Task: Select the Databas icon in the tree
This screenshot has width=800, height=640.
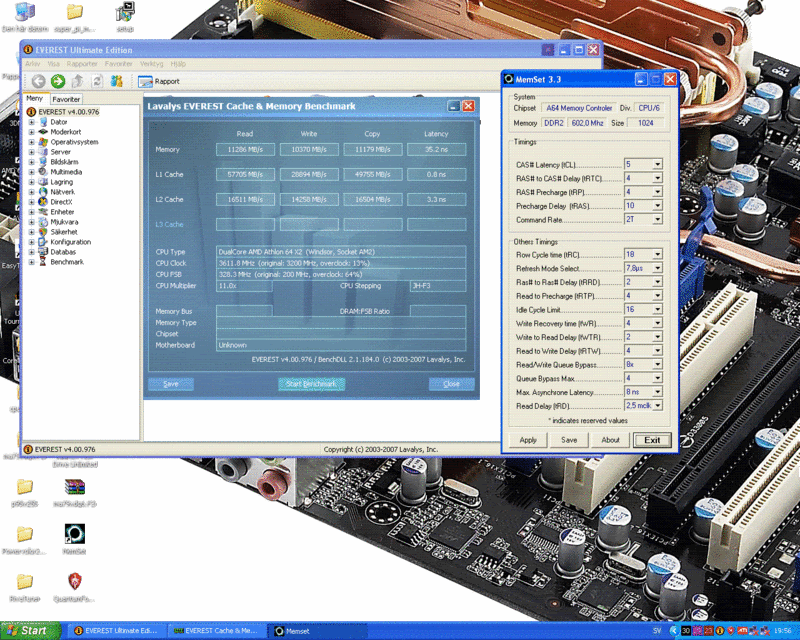Action: [43, 252]
